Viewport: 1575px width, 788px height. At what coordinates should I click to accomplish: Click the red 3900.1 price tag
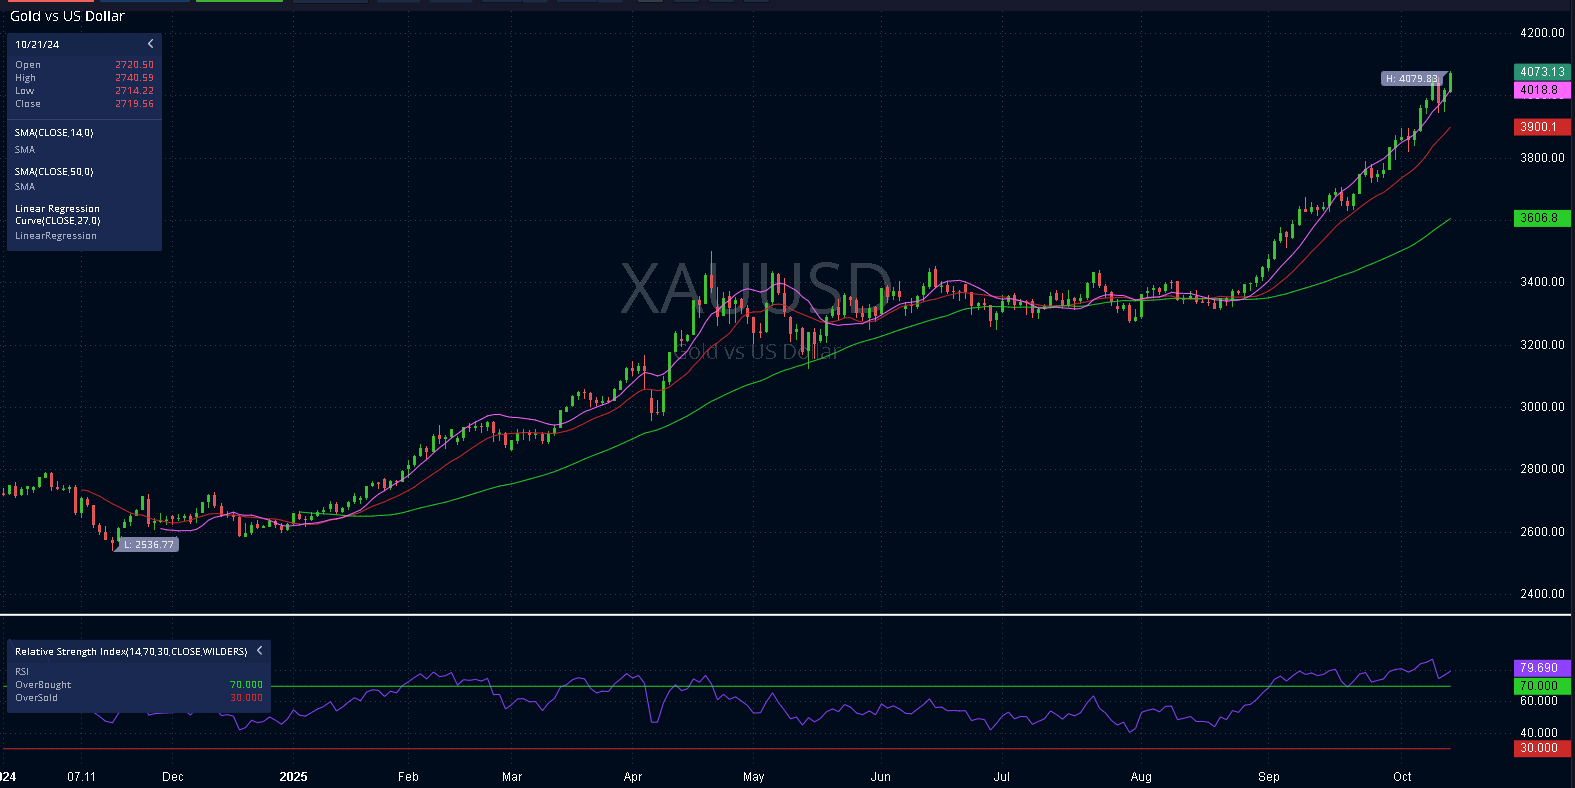(x=1541, y=127)
